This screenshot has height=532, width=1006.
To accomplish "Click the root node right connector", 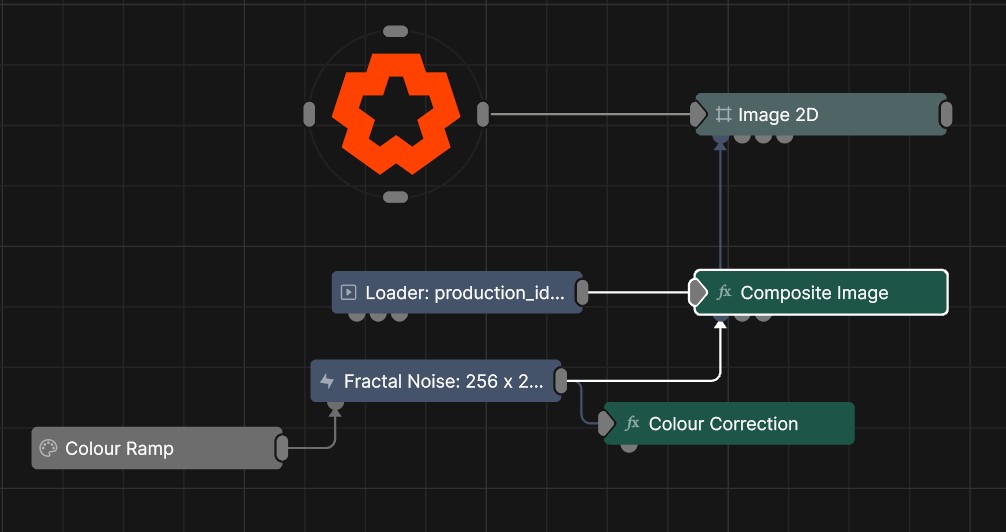I will (x=483, y=114).
